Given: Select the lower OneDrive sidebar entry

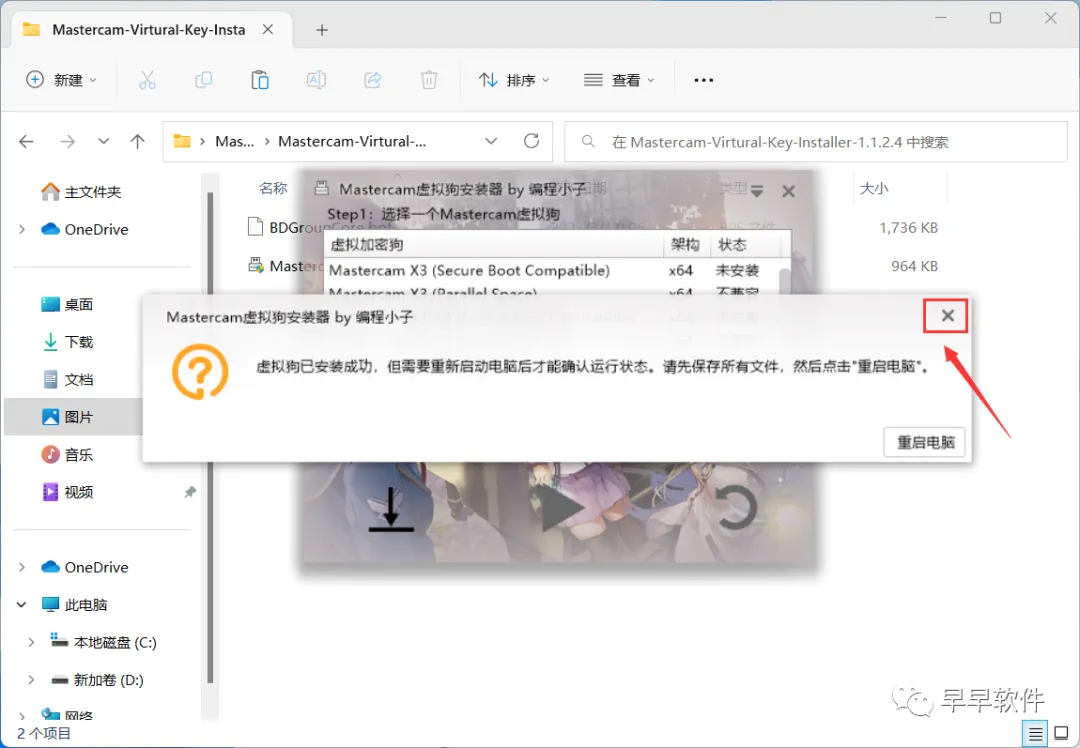Looking at the screenshot, I should point(85,567).
